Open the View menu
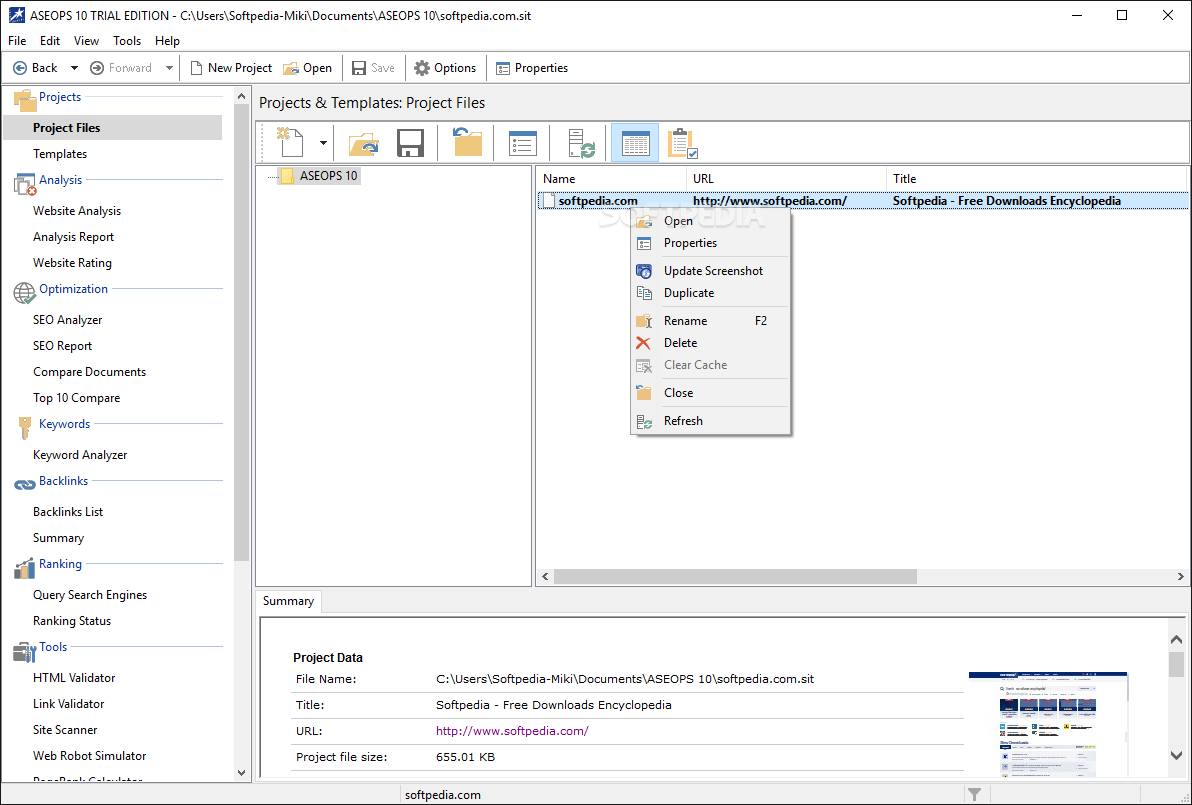The width and height of the screenshot is (1192, 805). click(x=86, y=41)
